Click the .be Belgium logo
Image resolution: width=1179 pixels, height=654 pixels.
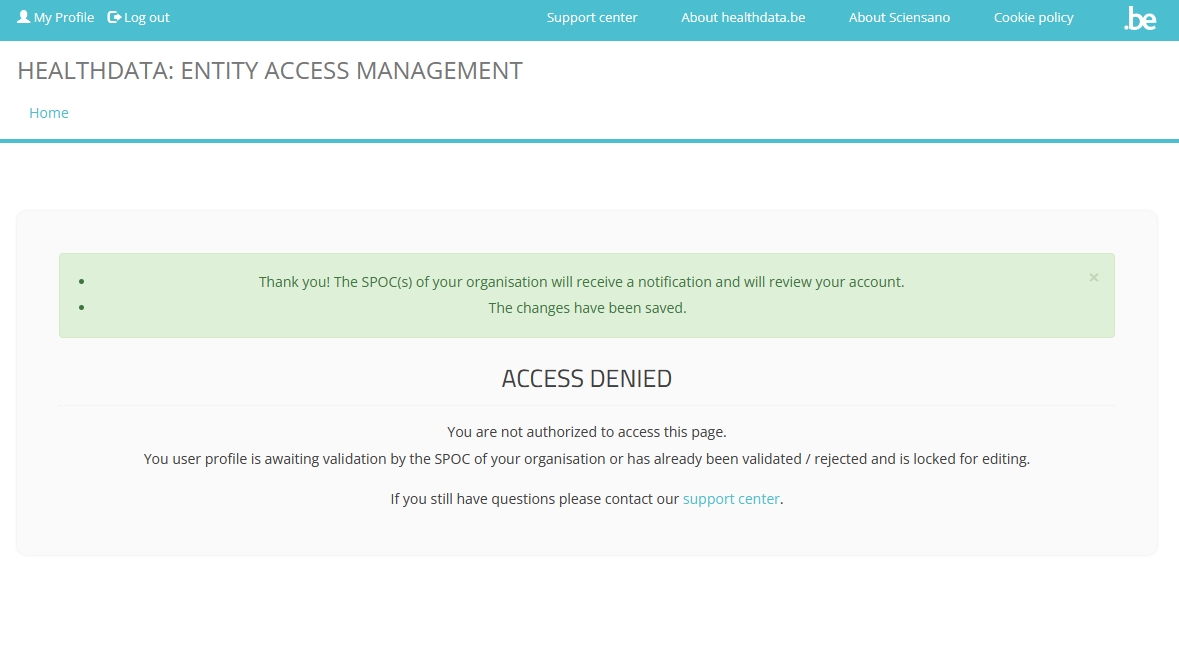coord(1139,18)
